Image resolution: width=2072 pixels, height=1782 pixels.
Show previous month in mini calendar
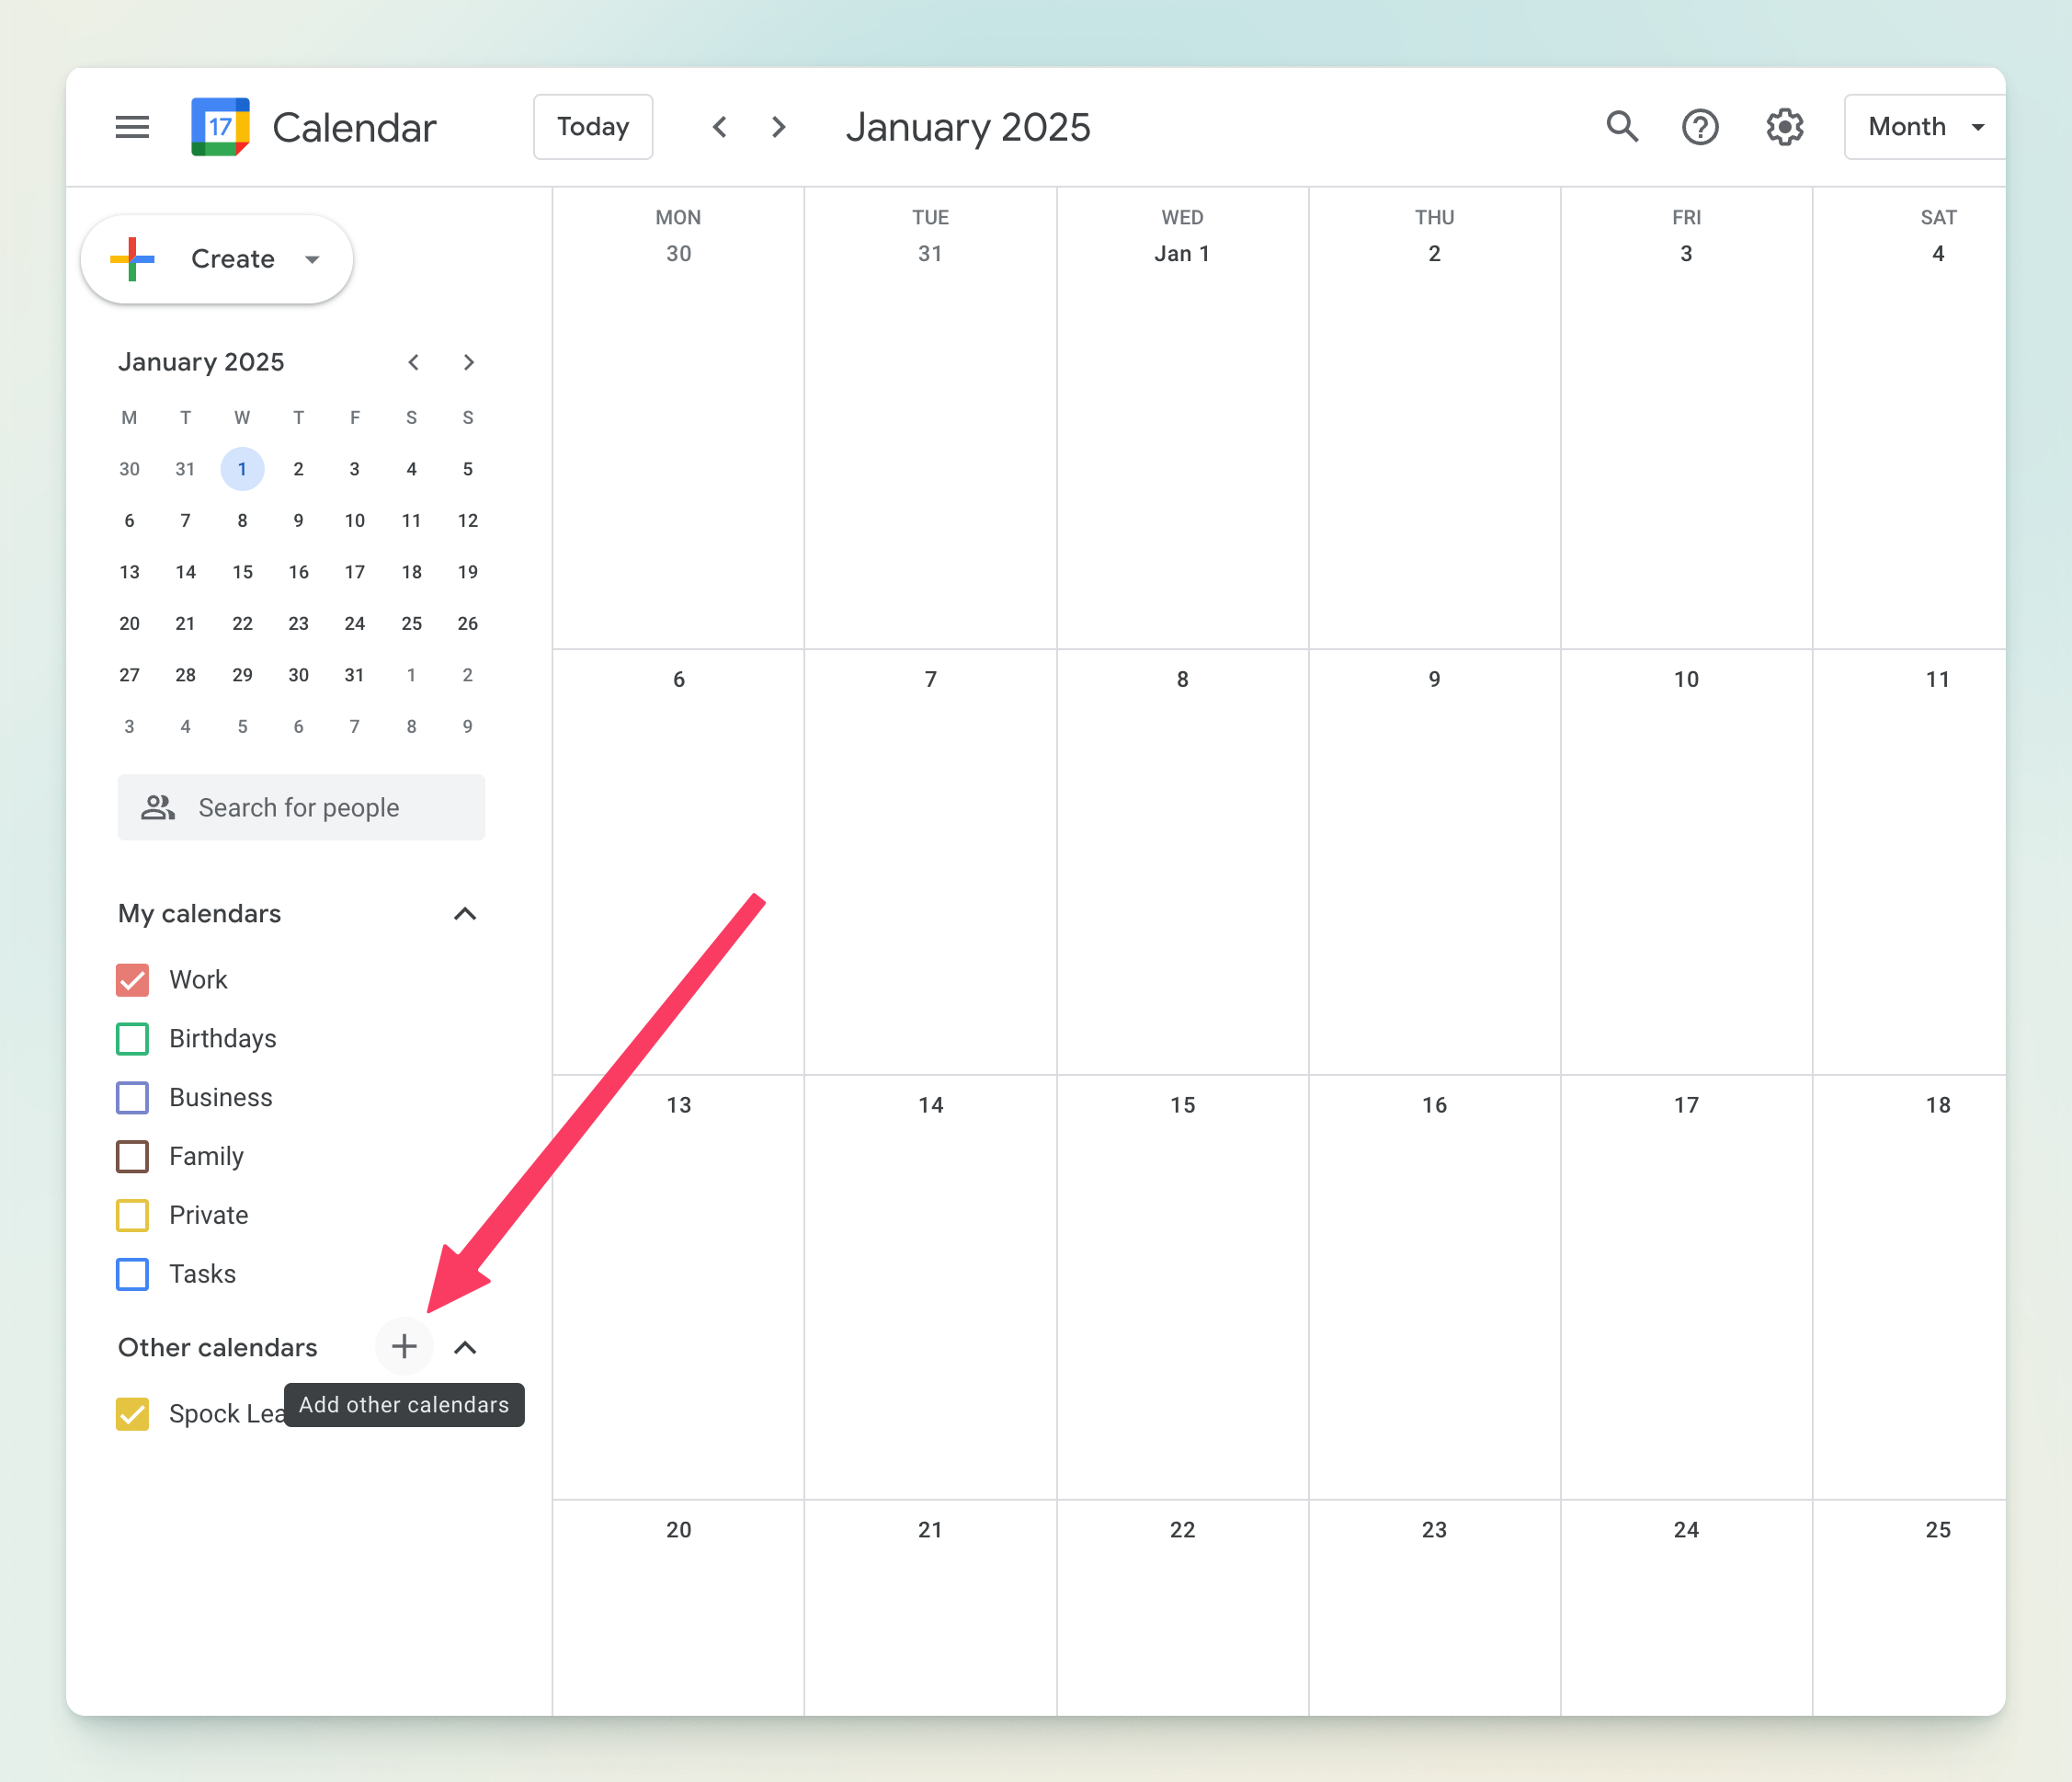point(413,362)
